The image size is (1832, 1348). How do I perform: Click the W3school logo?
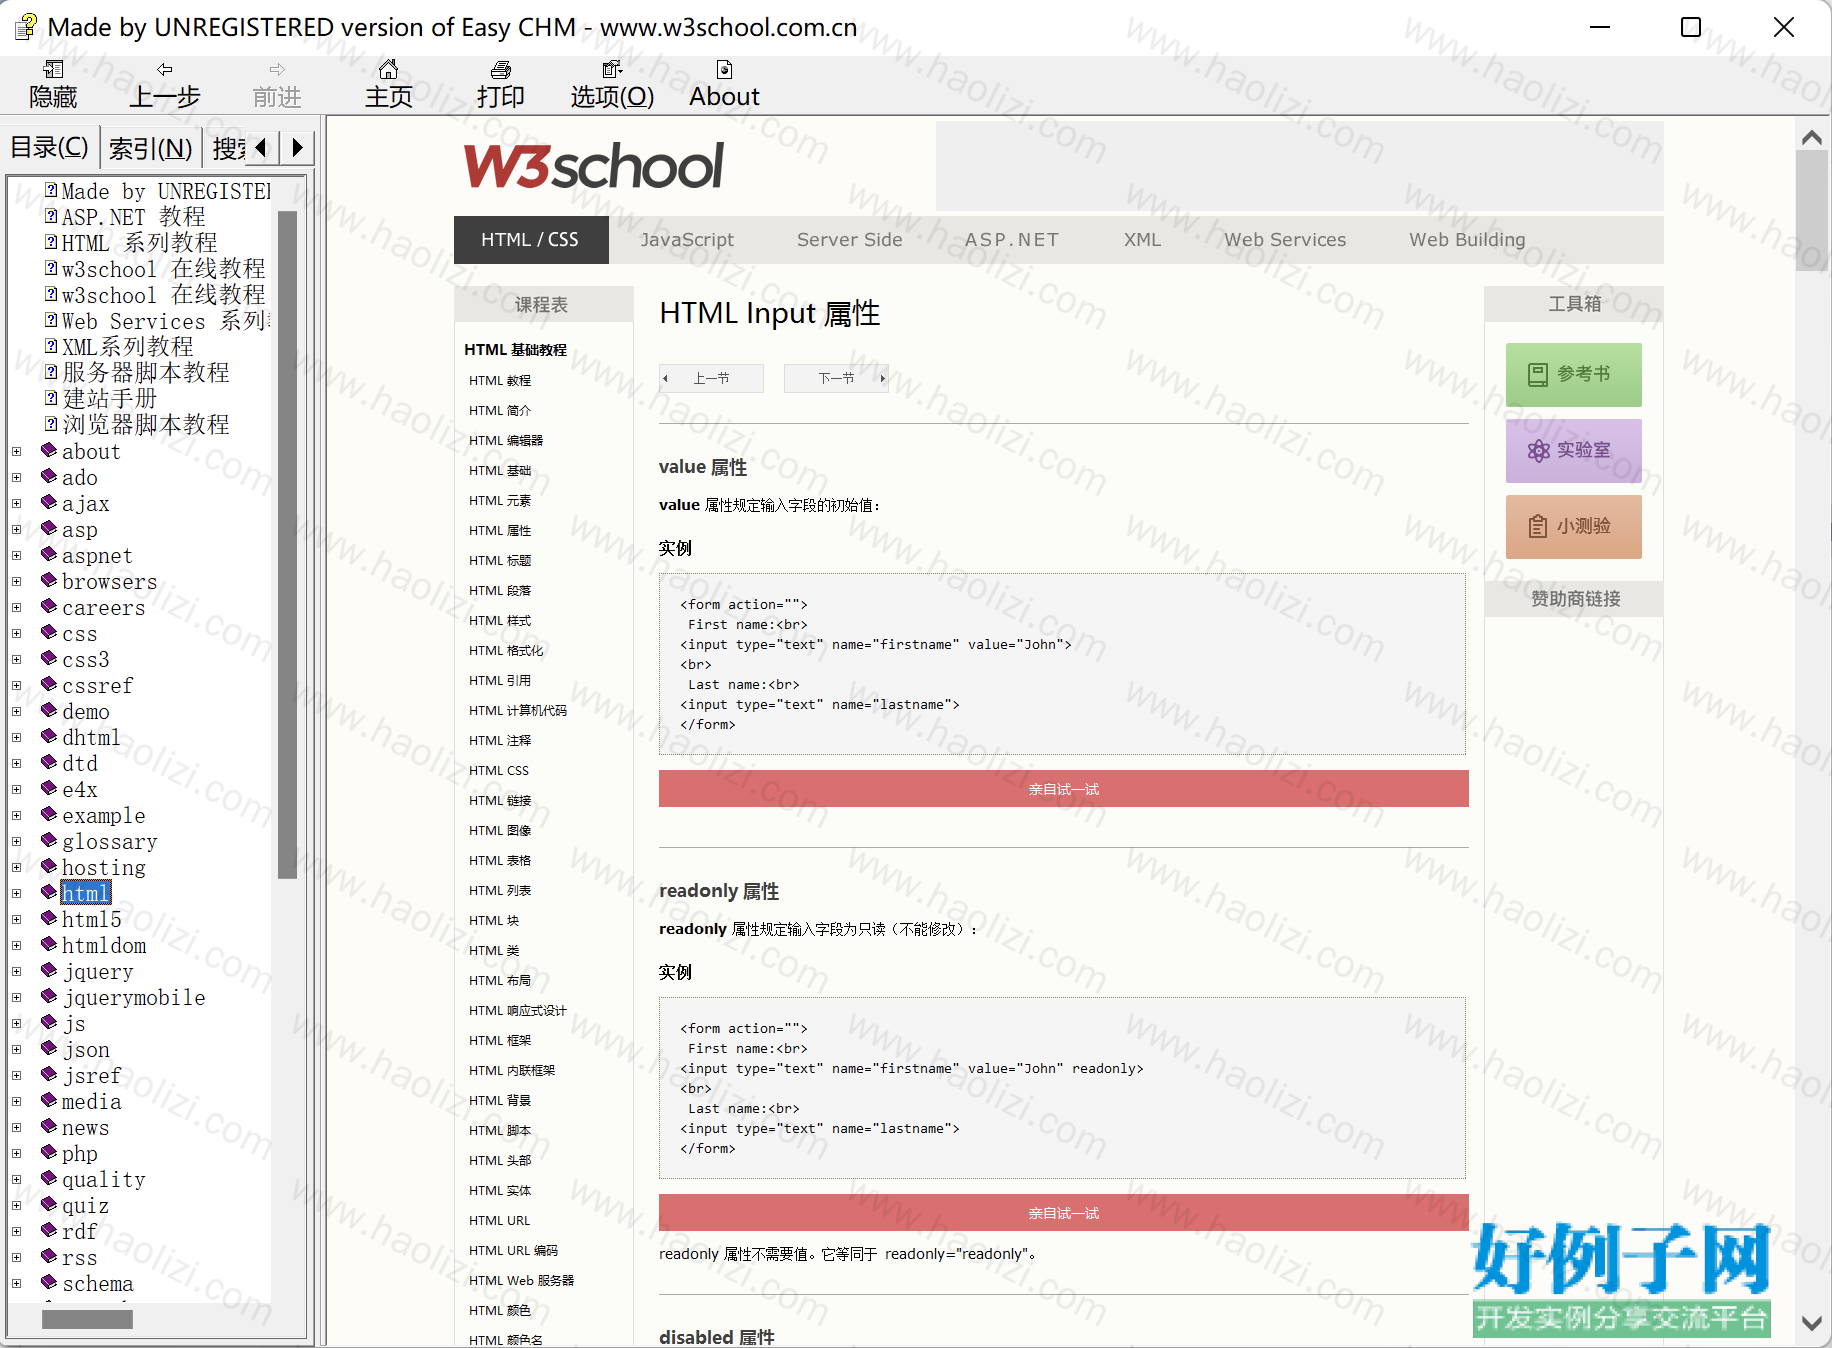pyautogui.click(x=593, y=166)
